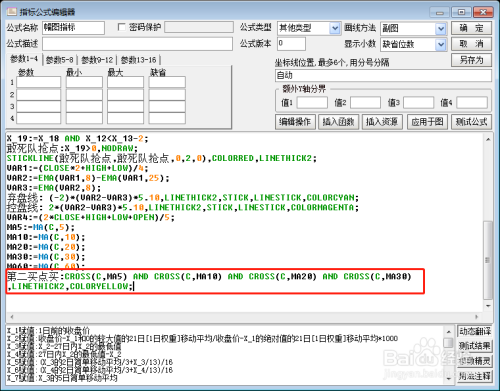Click the code editor horizontal scroll-right arrow
500x391 pixels.
pos(477,317)
